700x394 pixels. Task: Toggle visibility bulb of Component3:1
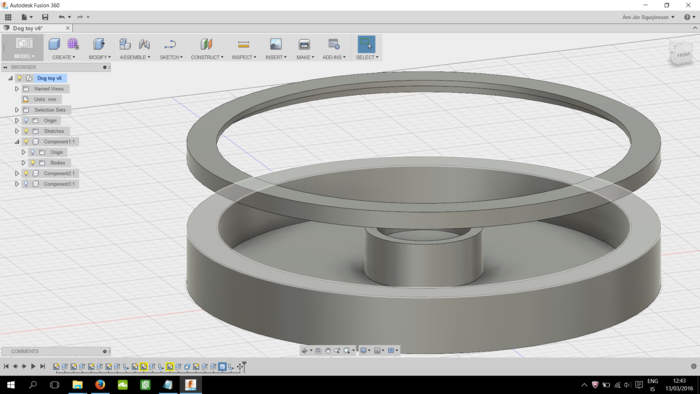click(26, 184)
